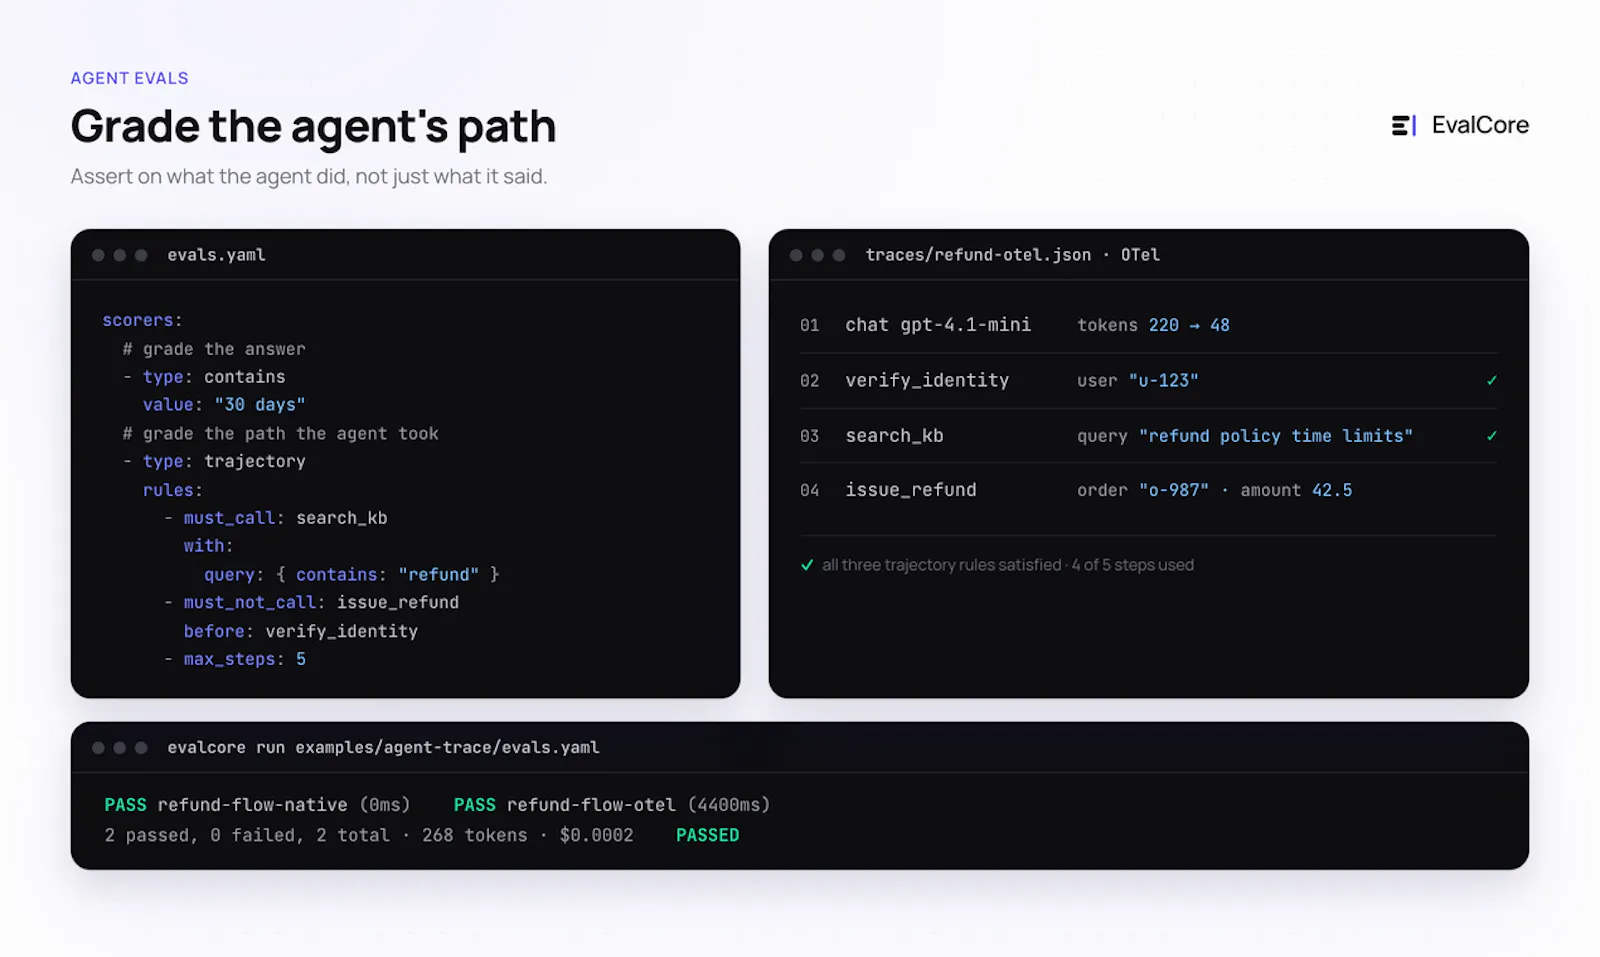The height and width of the screenshot is (957, 1600).
Task: Click the 'must_not_call: issue_refund' rule
Action: coord(312,603)
